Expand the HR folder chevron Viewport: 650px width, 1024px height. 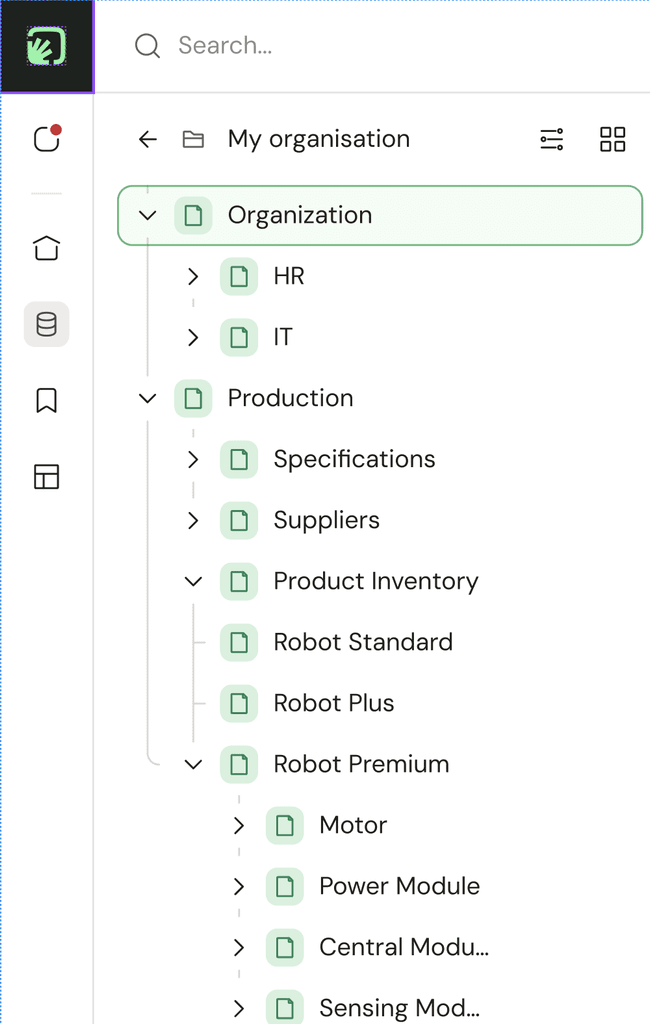click(193, 276)
